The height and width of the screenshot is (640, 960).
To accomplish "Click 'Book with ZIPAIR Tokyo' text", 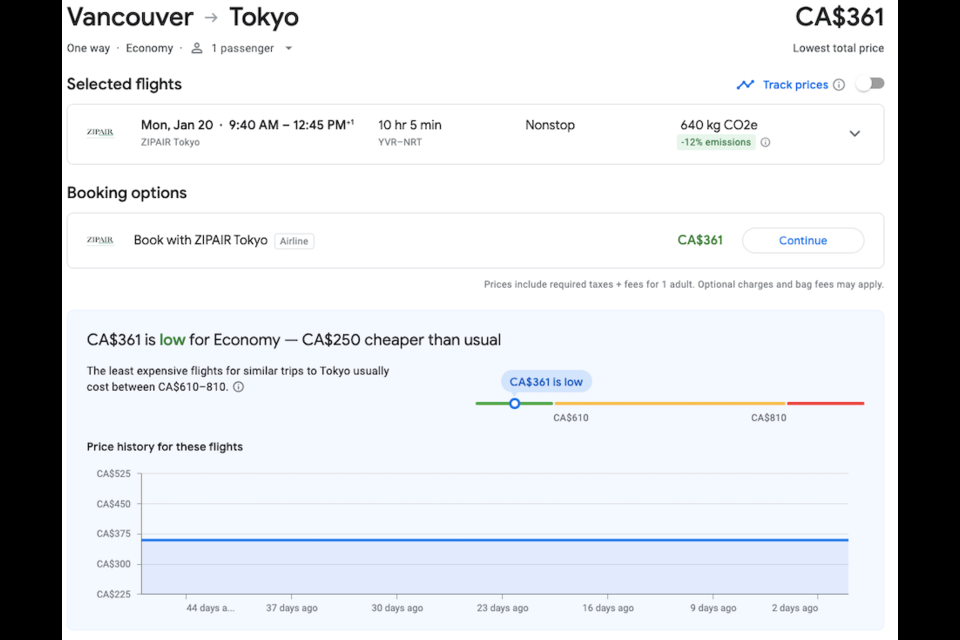I will click(201, 240).
